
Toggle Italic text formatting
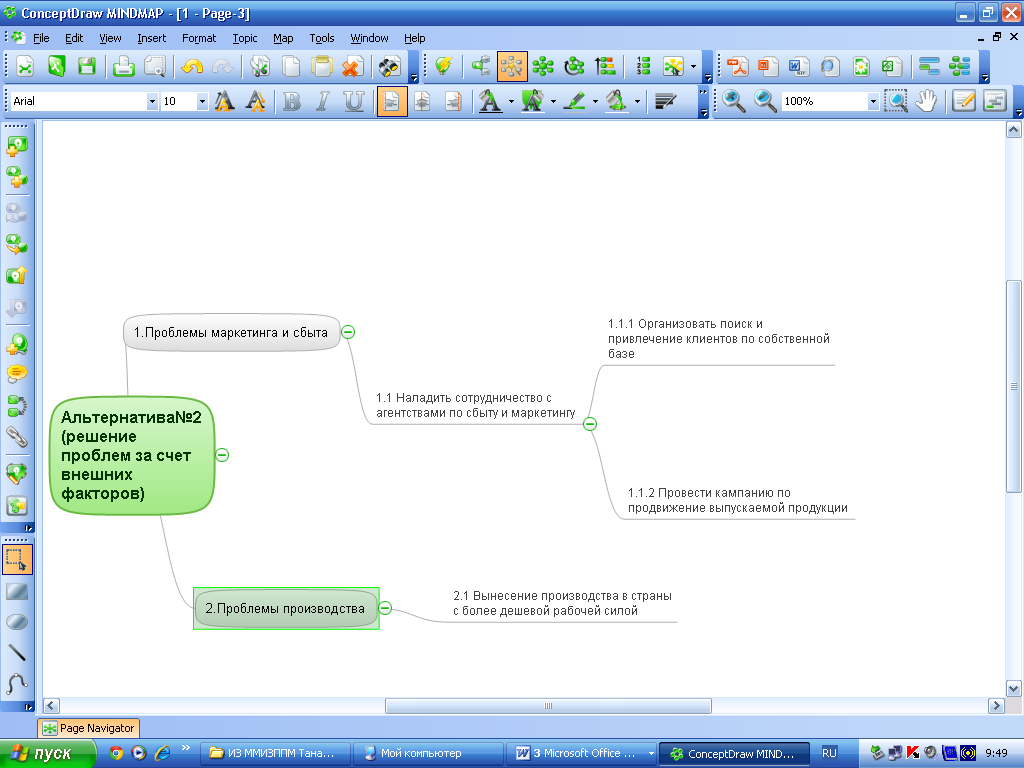(x=323, y=101)
